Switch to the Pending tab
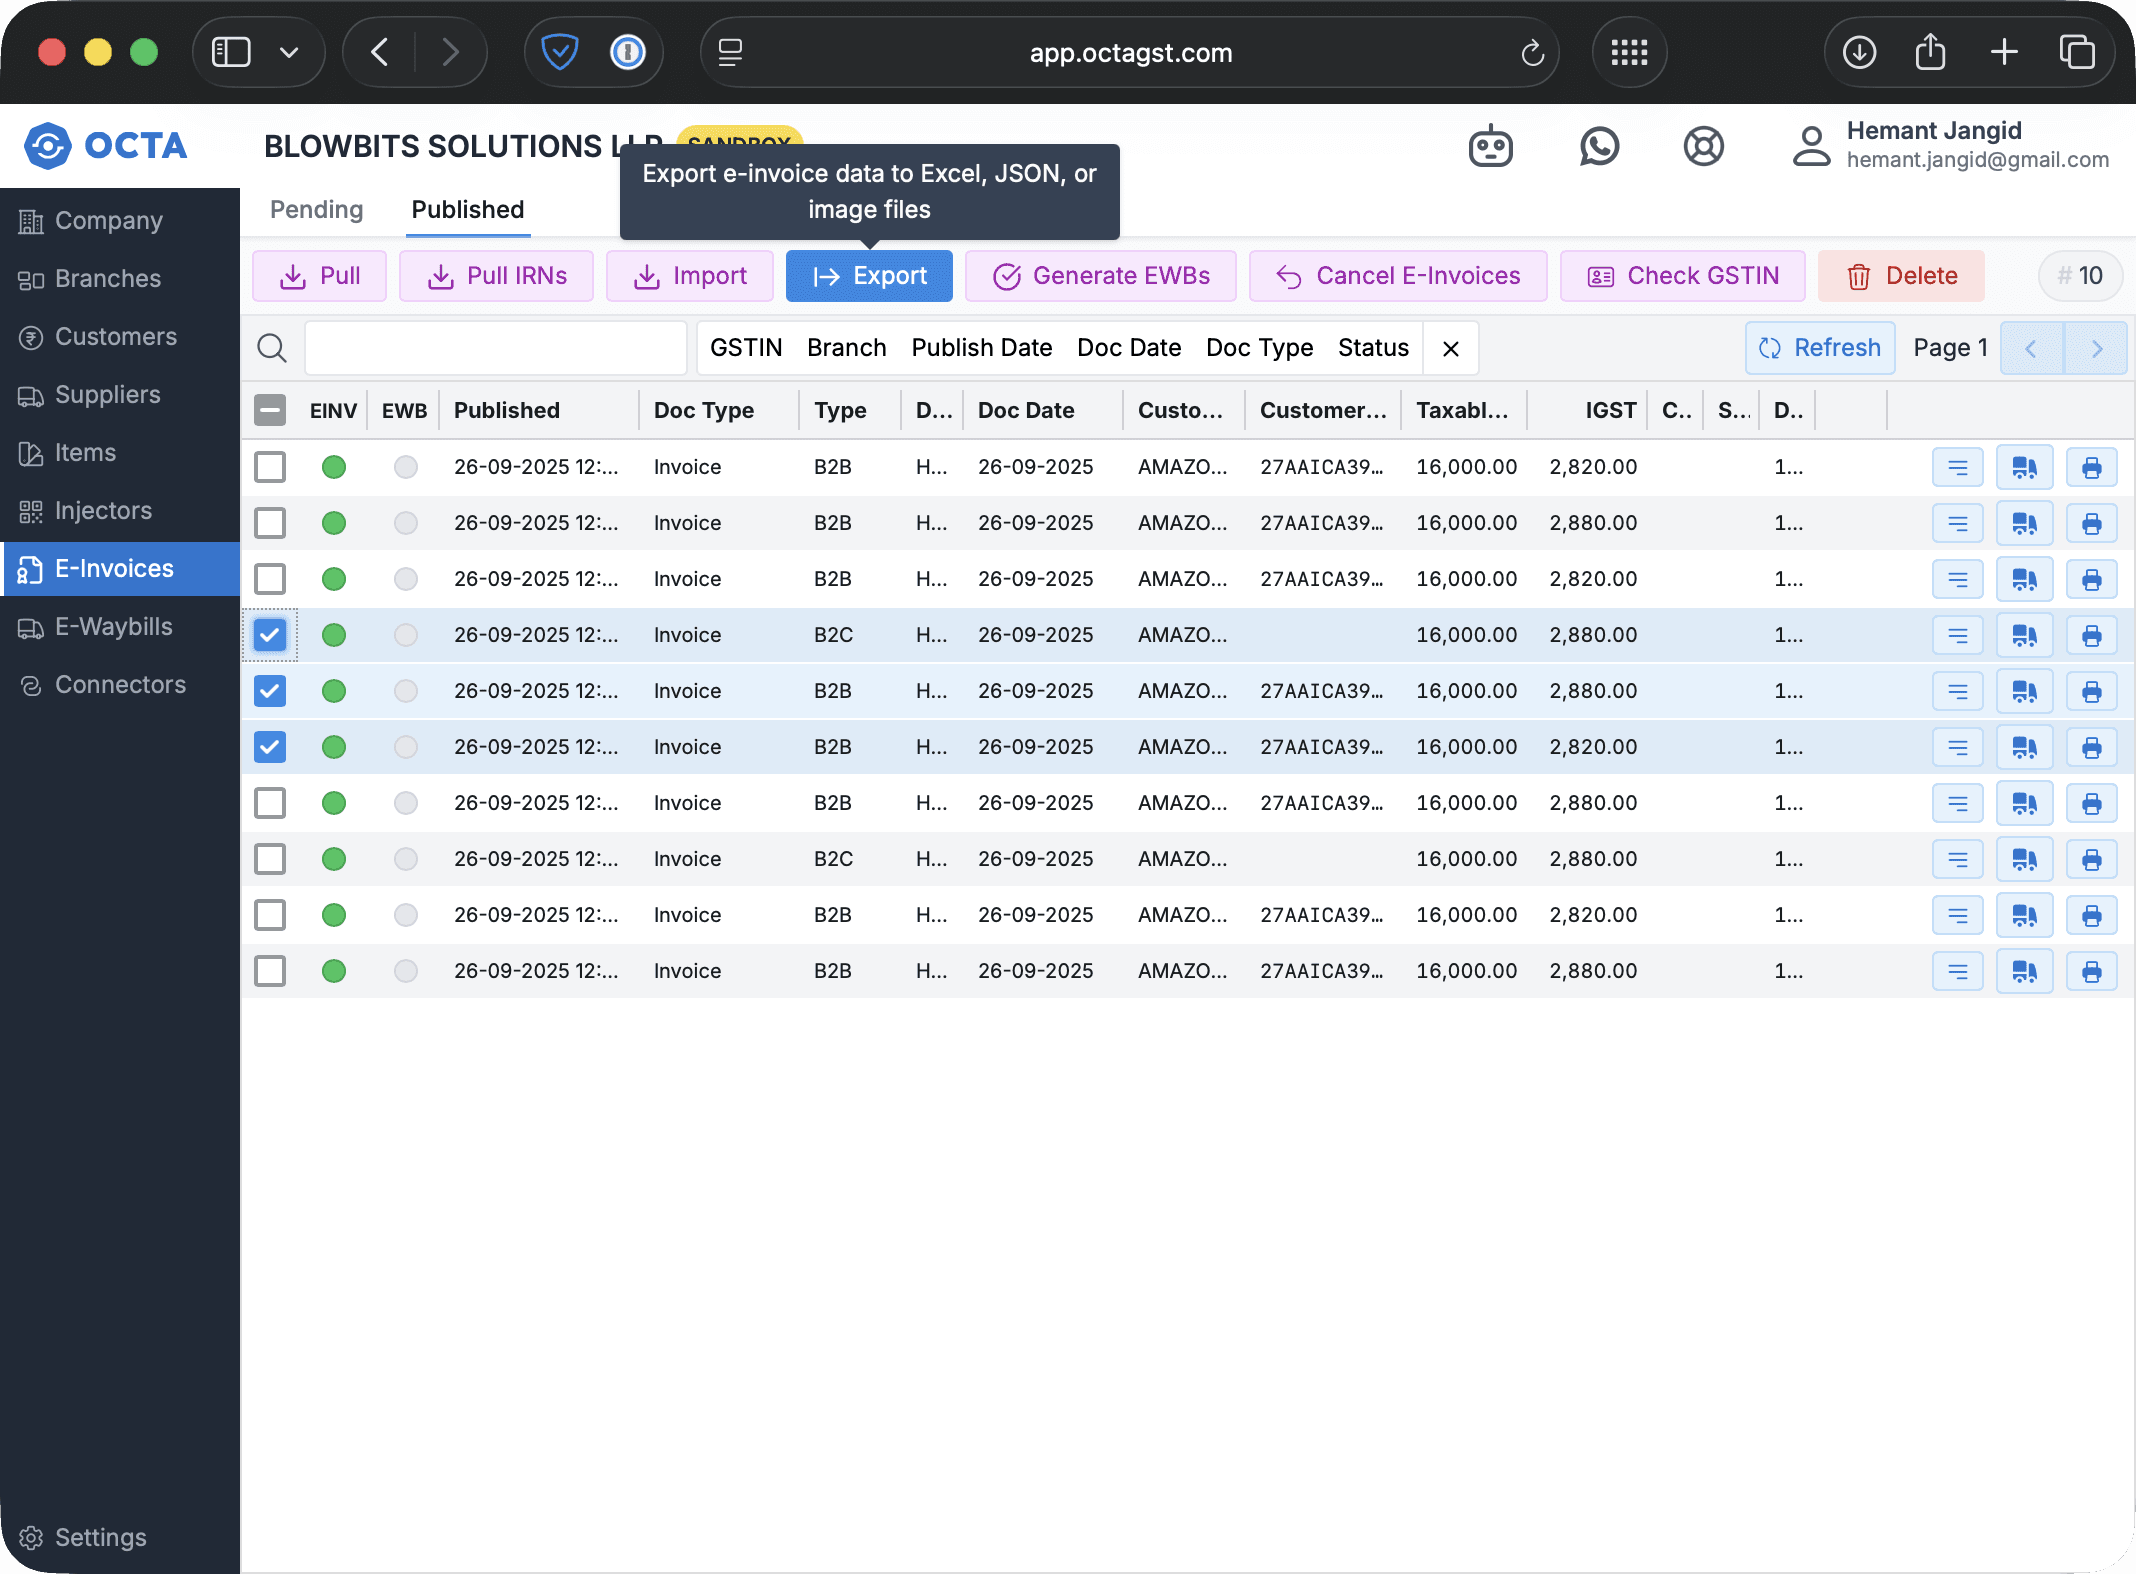This screenshot has width=2136, height=1574. click(x=316, y=210)
